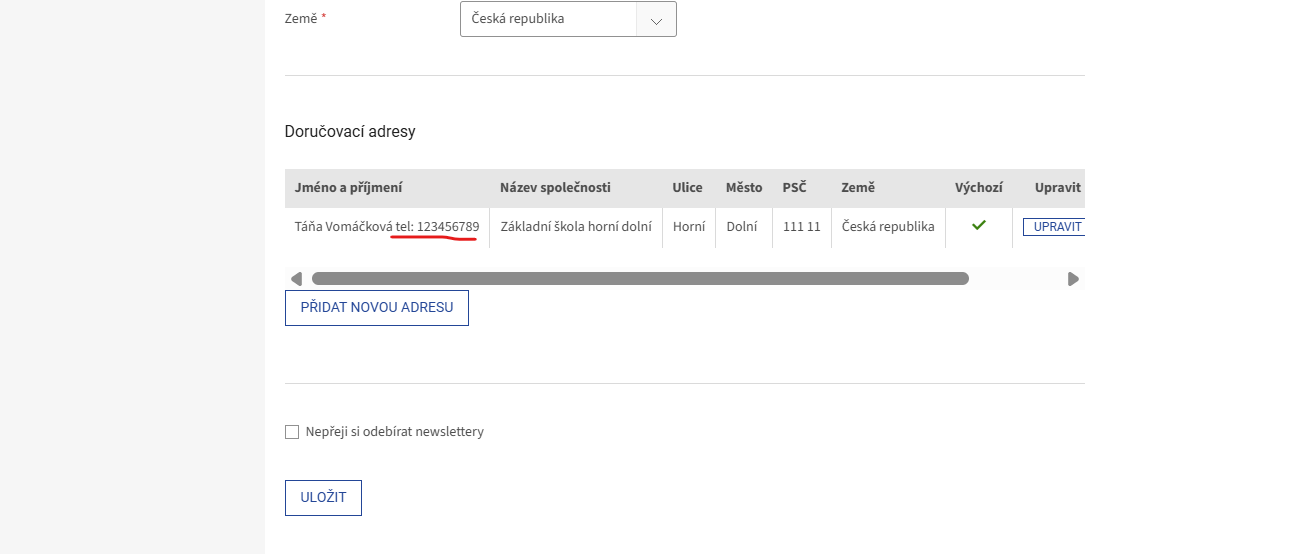Click the 'Výchozí' column header
This screenshot has height=554, width=1305.
tap(979, 188)
